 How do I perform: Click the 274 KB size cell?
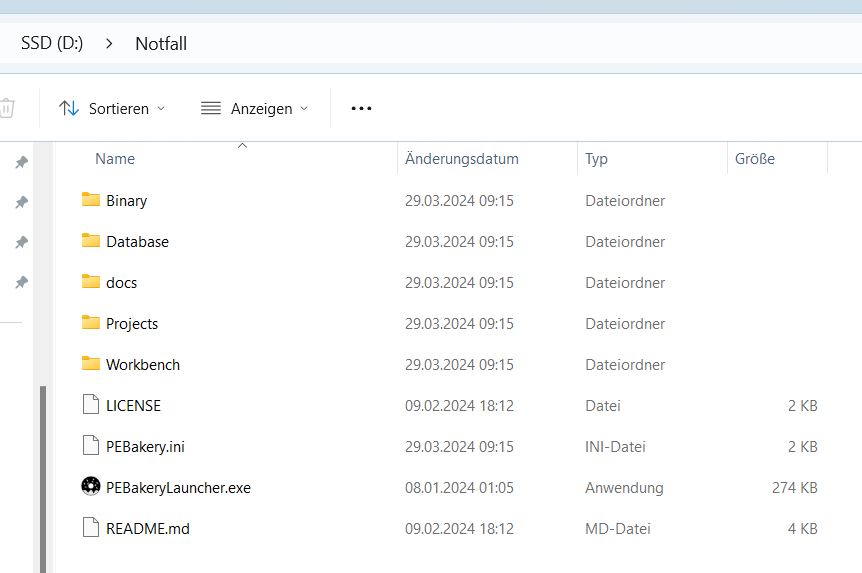click(x=794, y=488)
